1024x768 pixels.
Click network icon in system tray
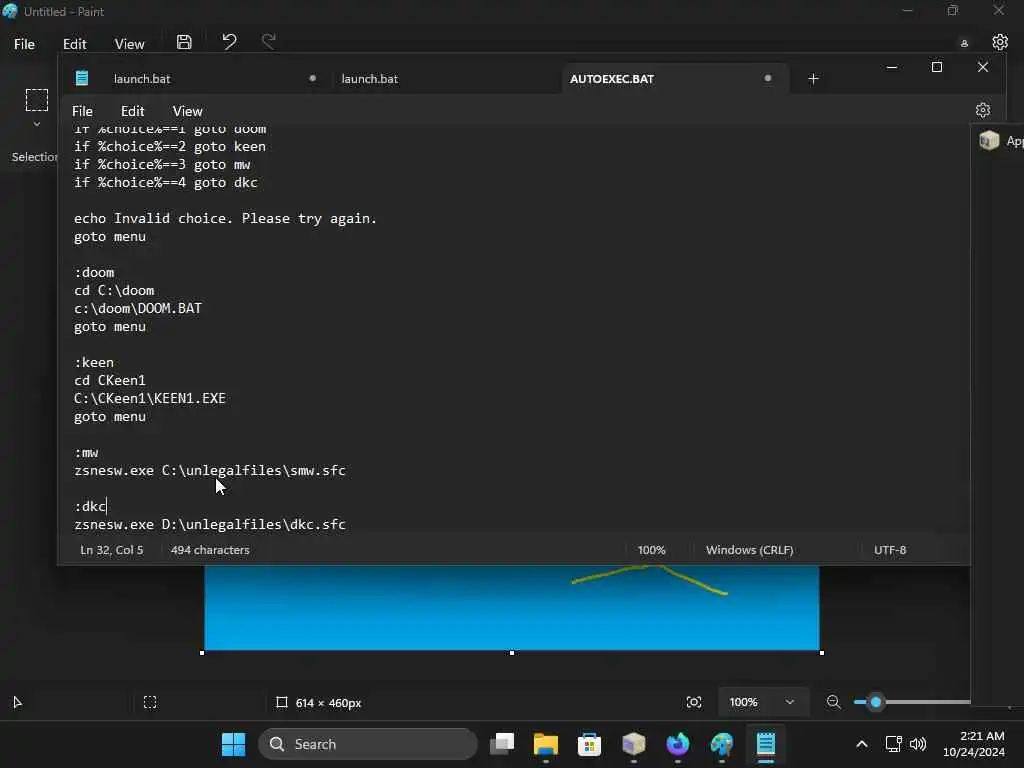pos(893,744)
